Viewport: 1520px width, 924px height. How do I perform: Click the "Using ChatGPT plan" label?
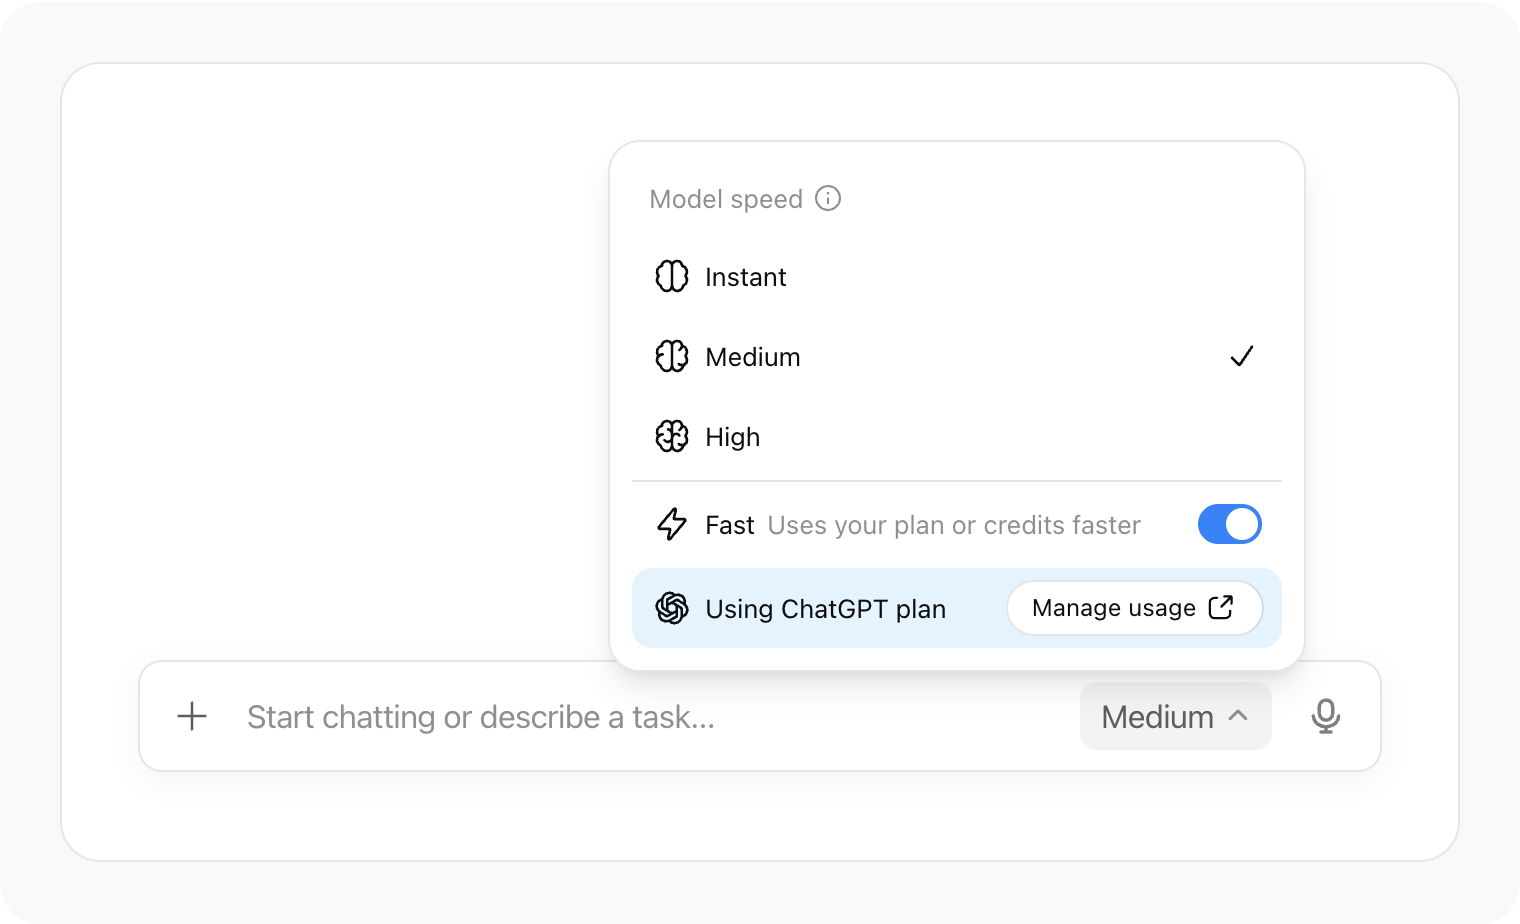825,609
